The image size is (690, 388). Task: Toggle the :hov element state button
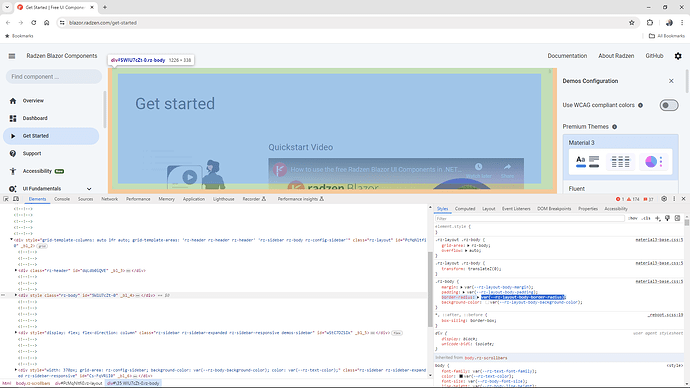[633, 218]
